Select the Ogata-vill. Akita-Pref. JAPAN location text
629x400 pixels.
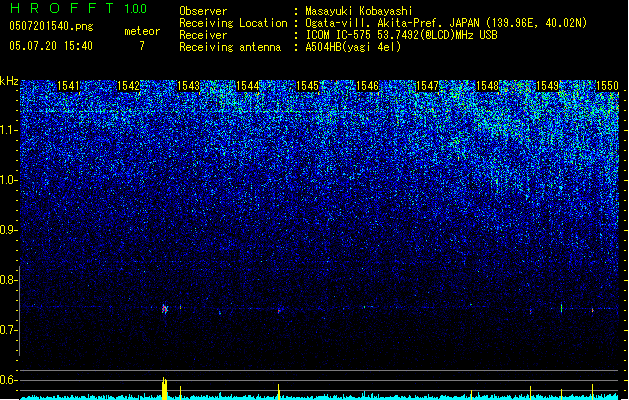446,23
